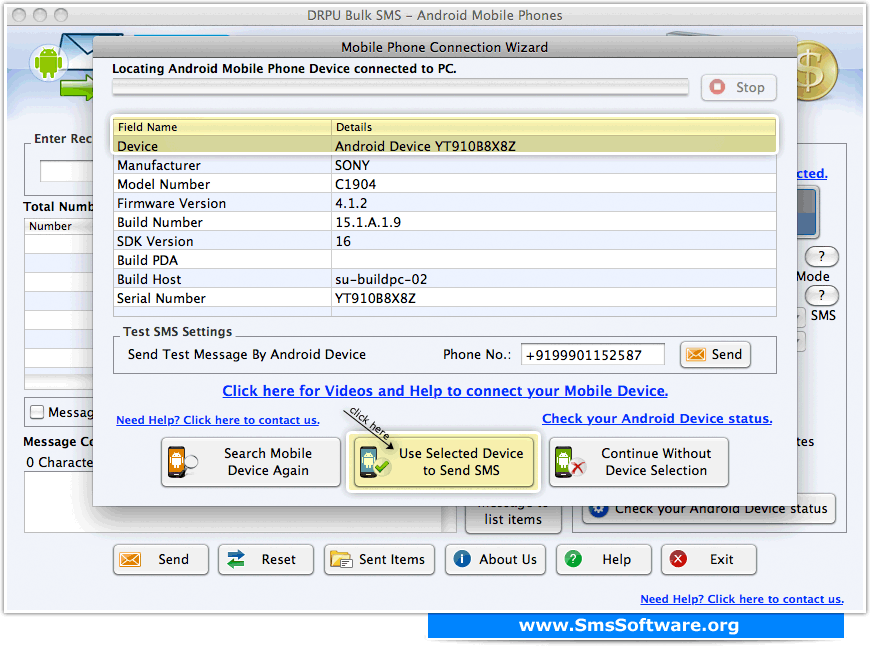The height and width of the screenshot is (647, 870).
Task: Select Firmware Version 4.1.2 row
Action: (x=444, y=203)
